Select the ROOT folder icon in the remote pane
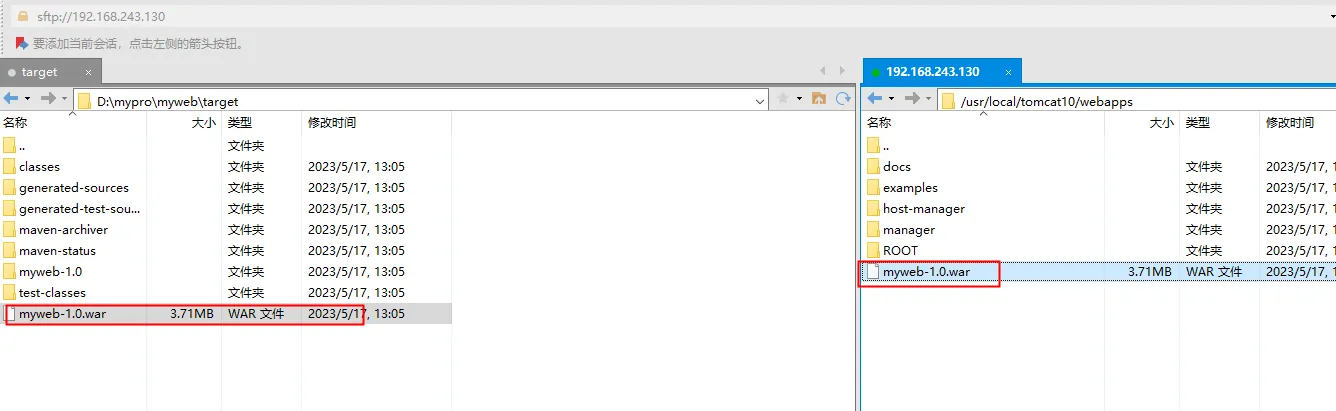 874,251
